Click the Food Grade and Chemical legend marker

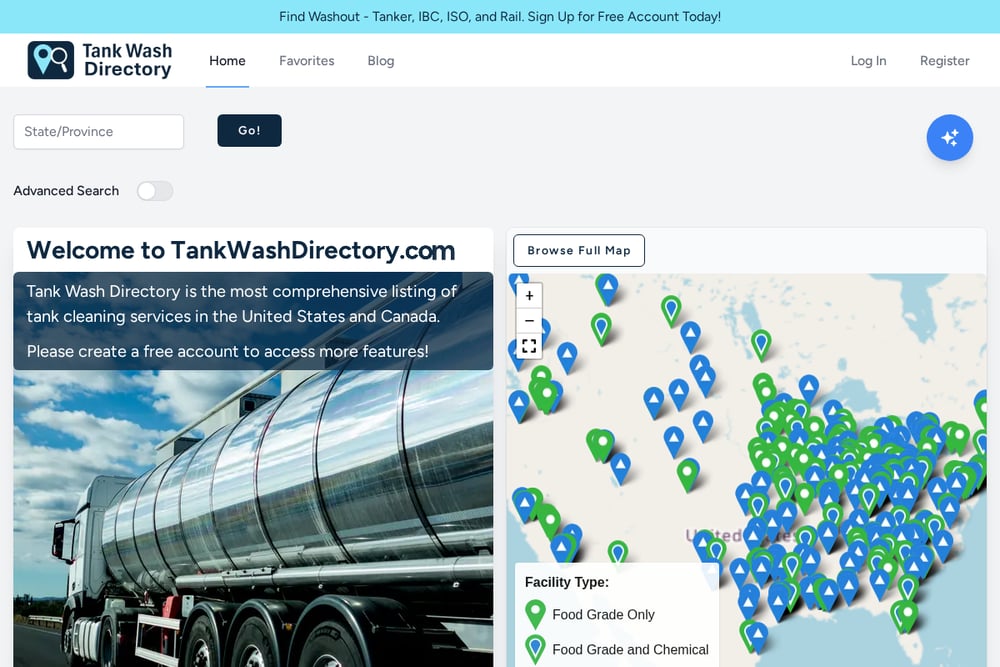click(x=535, y=649)
